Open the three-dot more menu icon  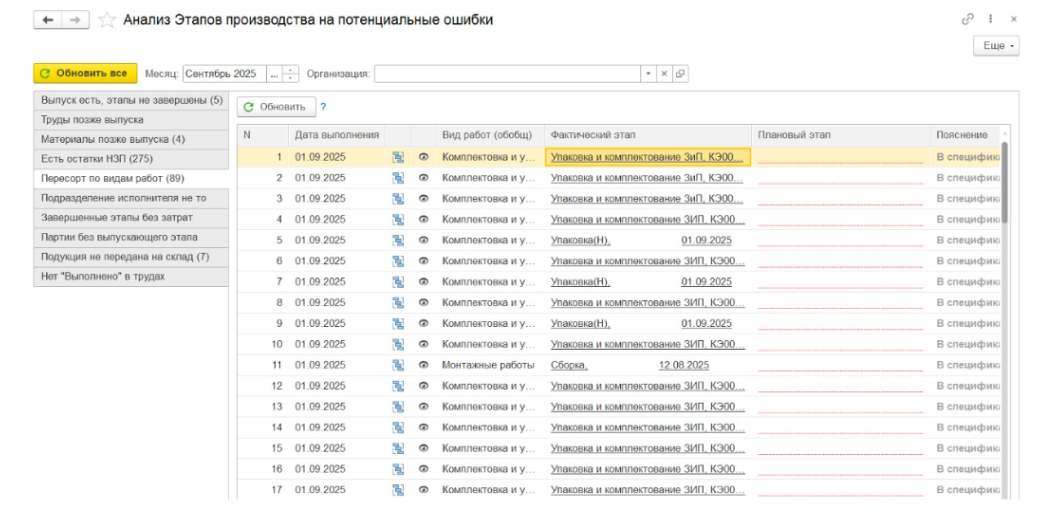(x=990, y=19)
